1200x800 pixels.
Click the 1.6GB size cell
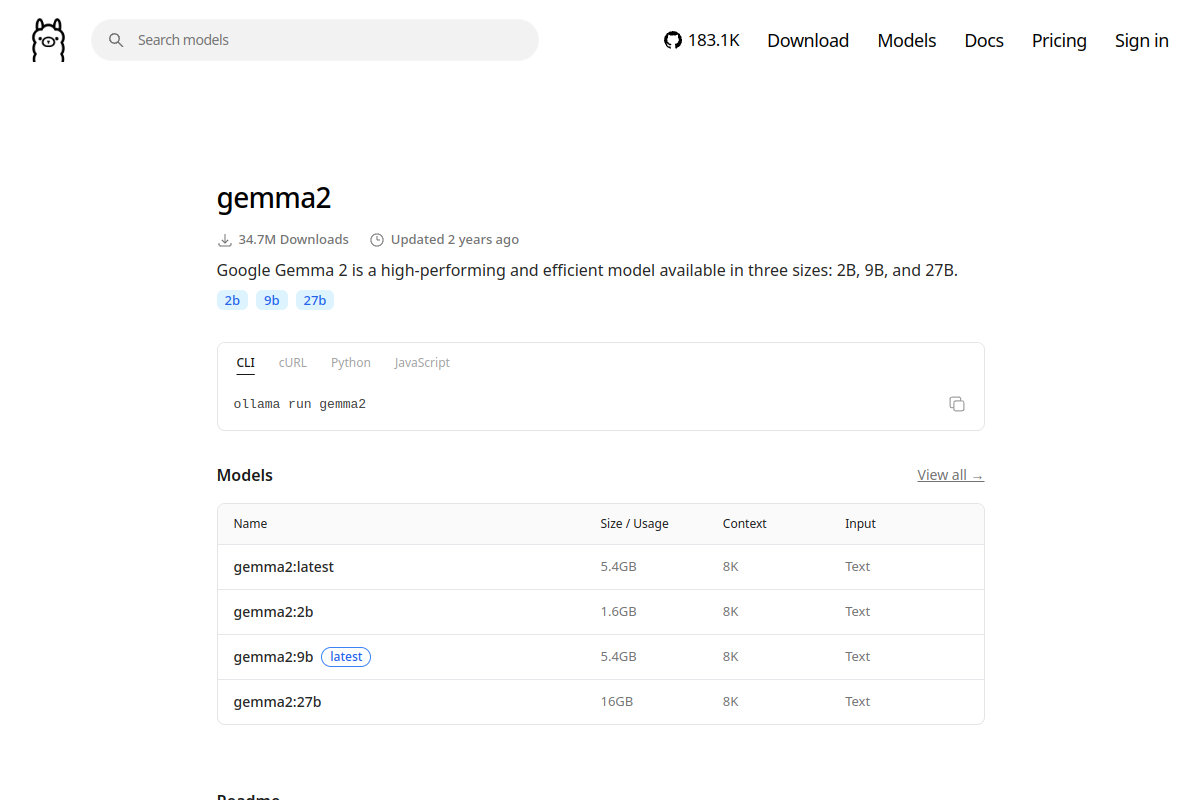tap(619, 612)
